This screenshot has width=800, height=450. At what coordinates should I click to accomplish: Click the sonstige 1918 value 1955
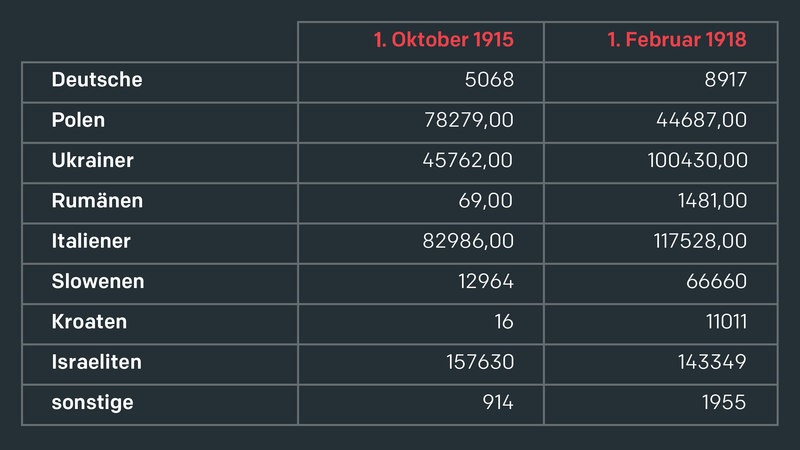724,402
